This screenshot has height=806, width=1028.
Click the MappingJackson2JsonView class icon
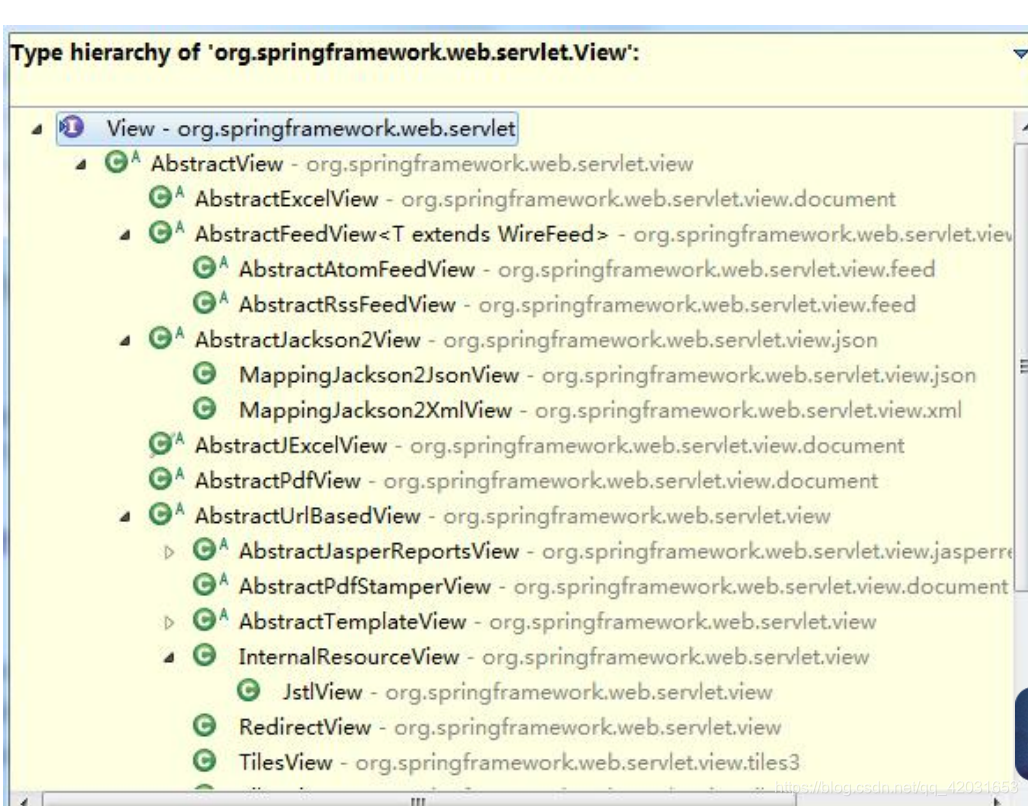tap(204, 373)
